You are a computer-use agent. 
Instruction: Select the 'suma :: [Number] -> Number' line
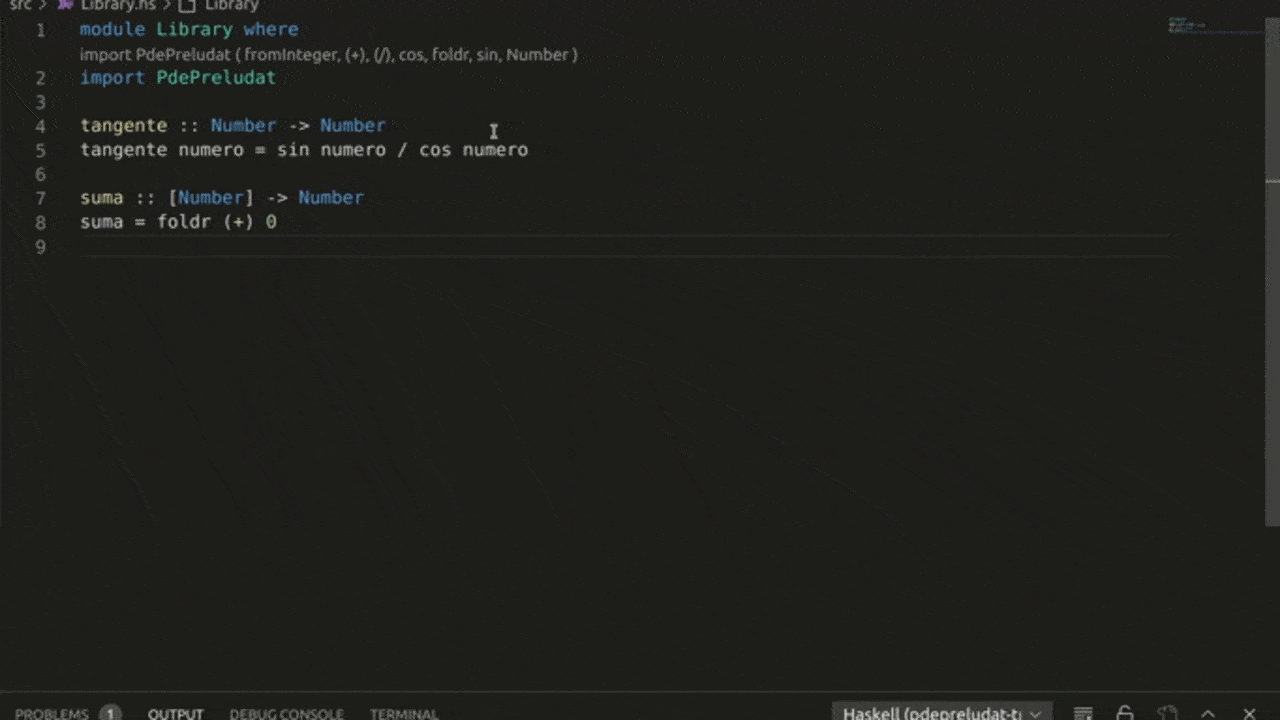pyautogui.click(x=222, y=197)
